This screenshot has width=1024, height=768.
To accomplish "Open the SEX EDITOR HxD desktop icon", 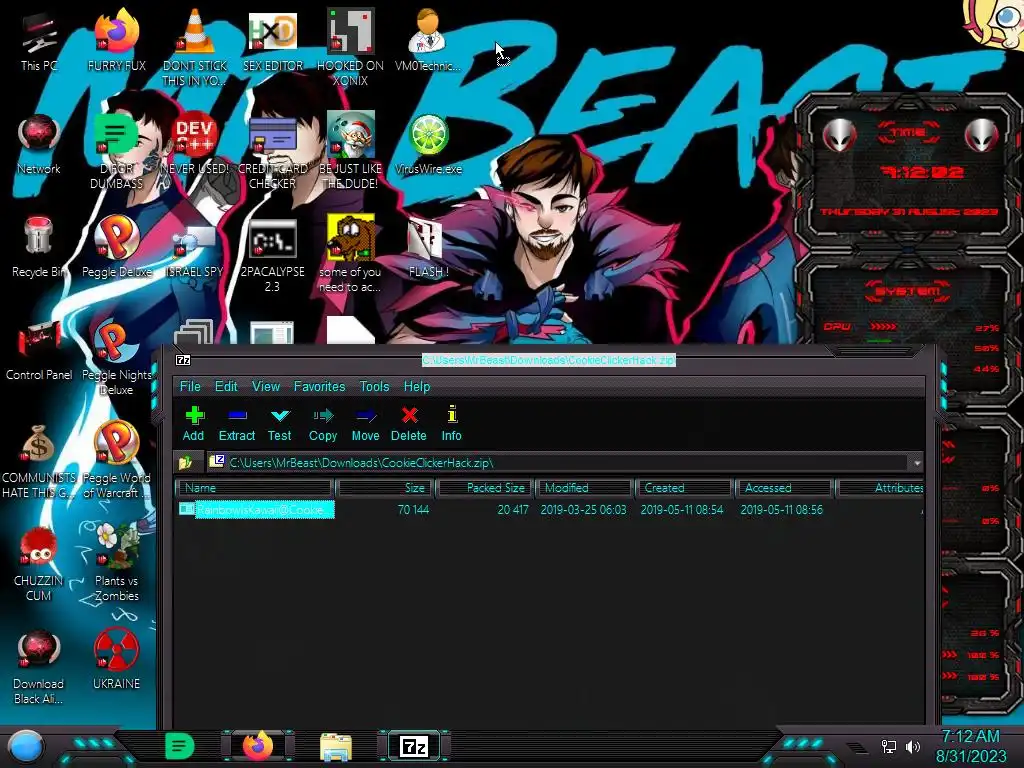I will 272,41.
